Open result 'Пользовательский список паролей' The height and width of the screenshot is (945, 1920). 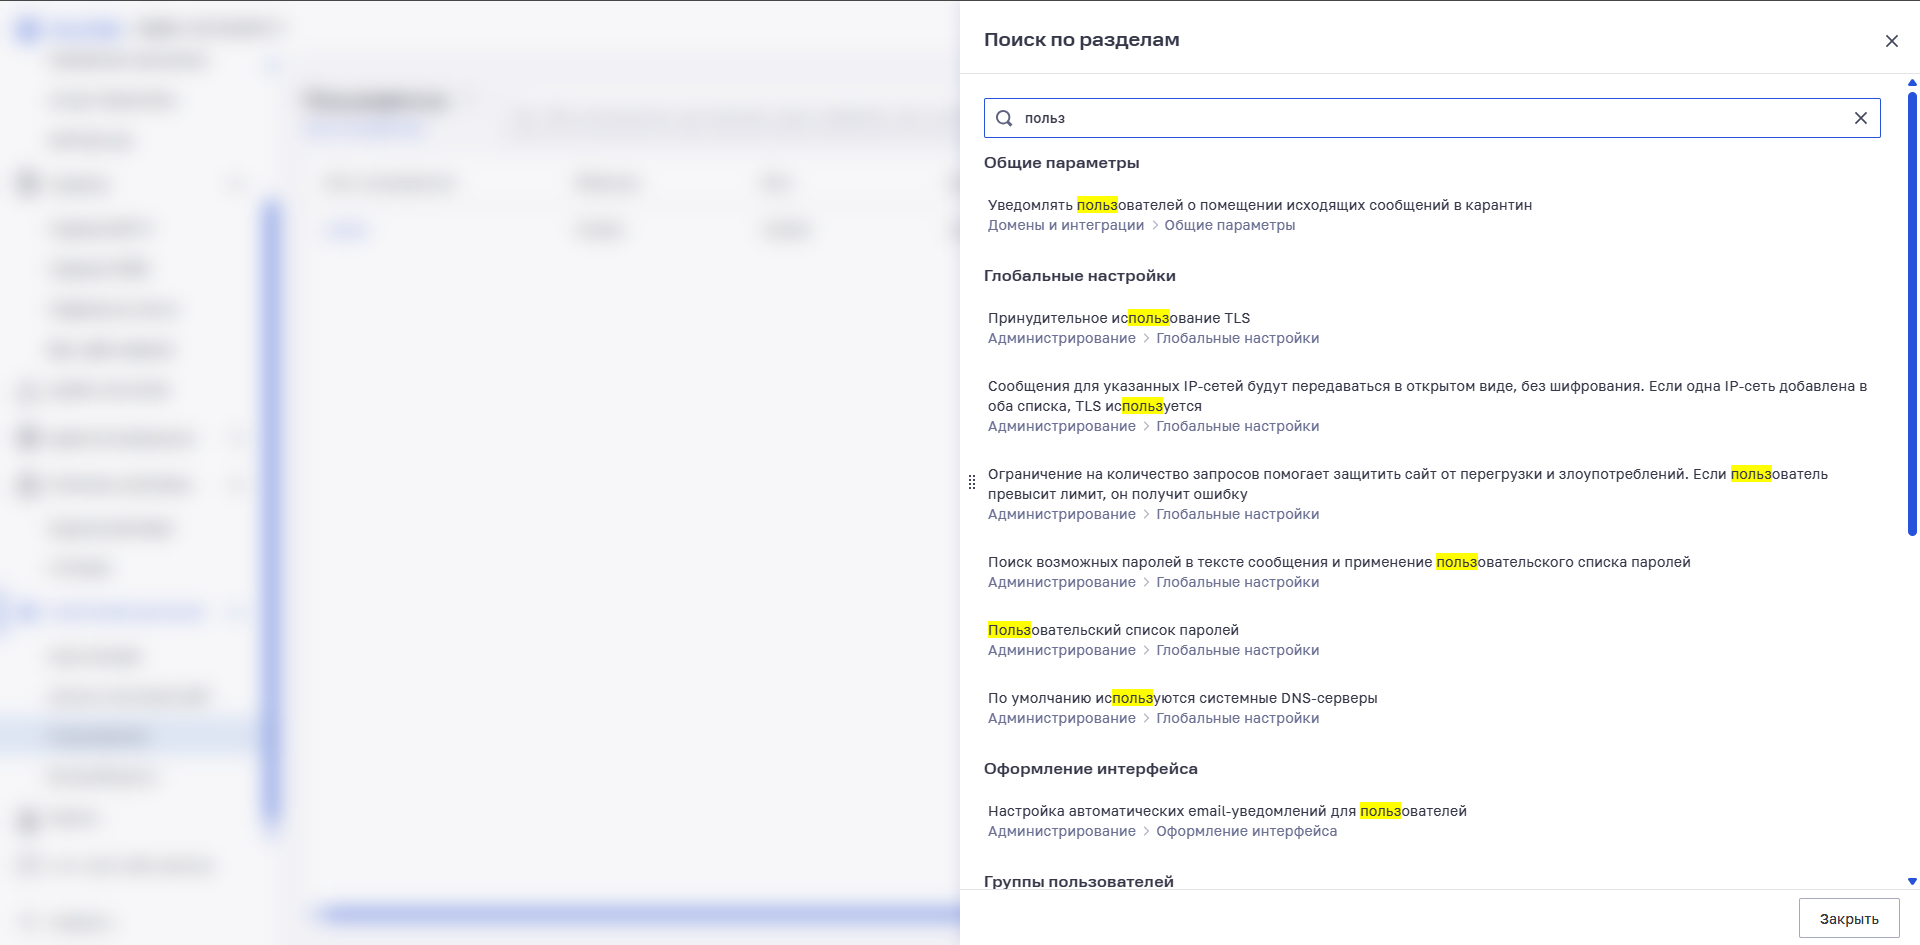coord(1113,630)
